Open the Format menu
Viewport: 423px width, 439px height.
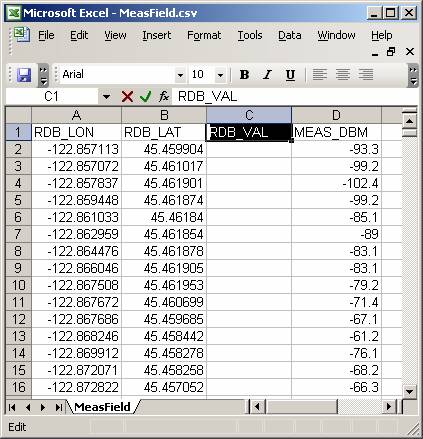(x=204, y=35)
